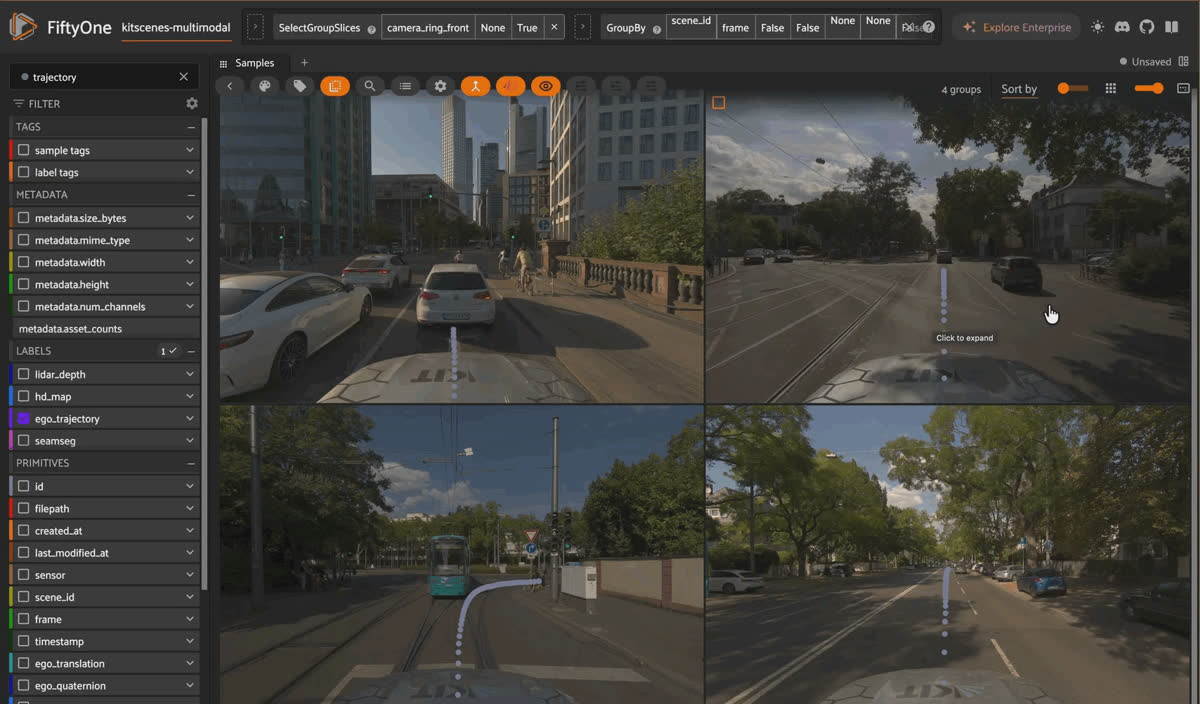This screenshot has width=1200, height=704.
Task: Toggle label visibility eye button
Action: click(546, 86)
